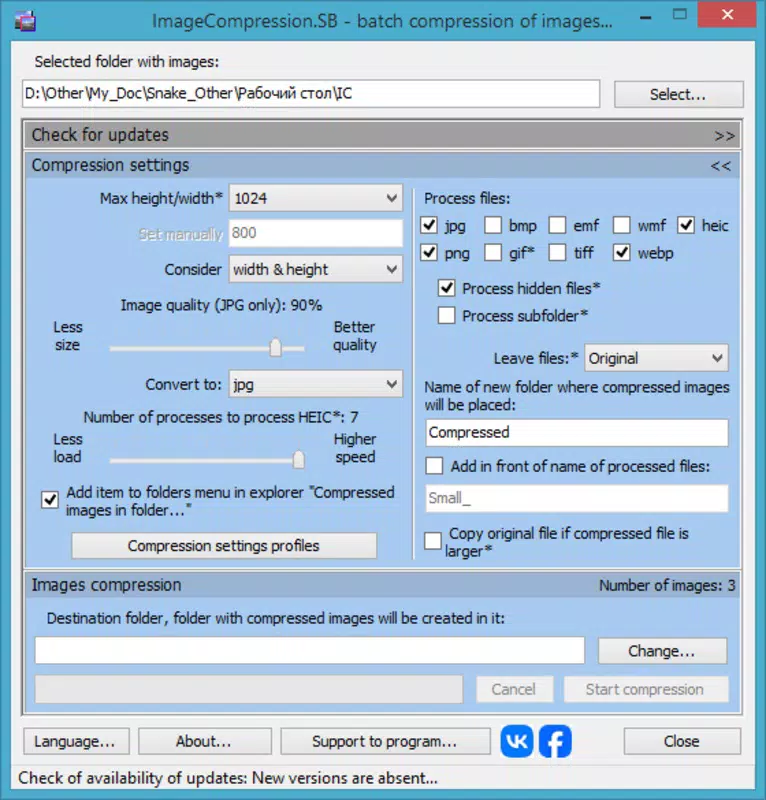Screen dimensions: 766x800
Task: Open the VK social link icon
Action: [516, 741]
